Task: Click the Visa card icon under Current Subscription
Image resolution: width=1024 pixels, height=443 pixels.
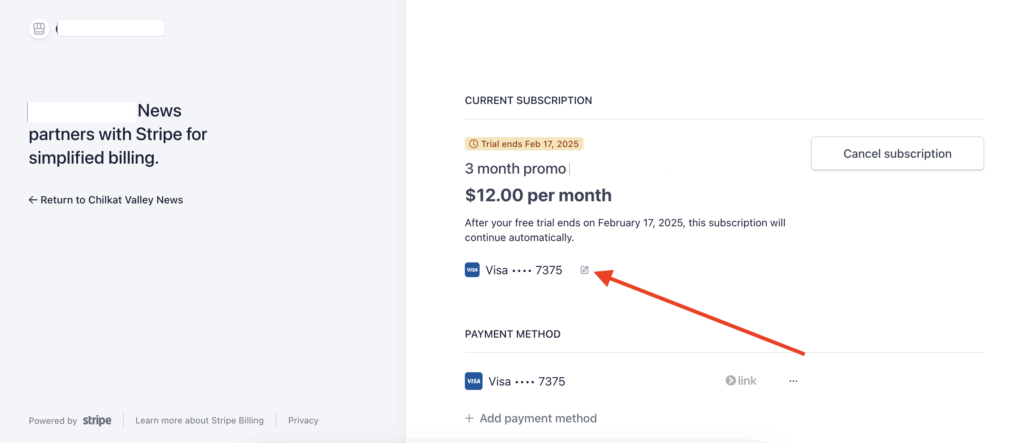Action: [473, 270]
